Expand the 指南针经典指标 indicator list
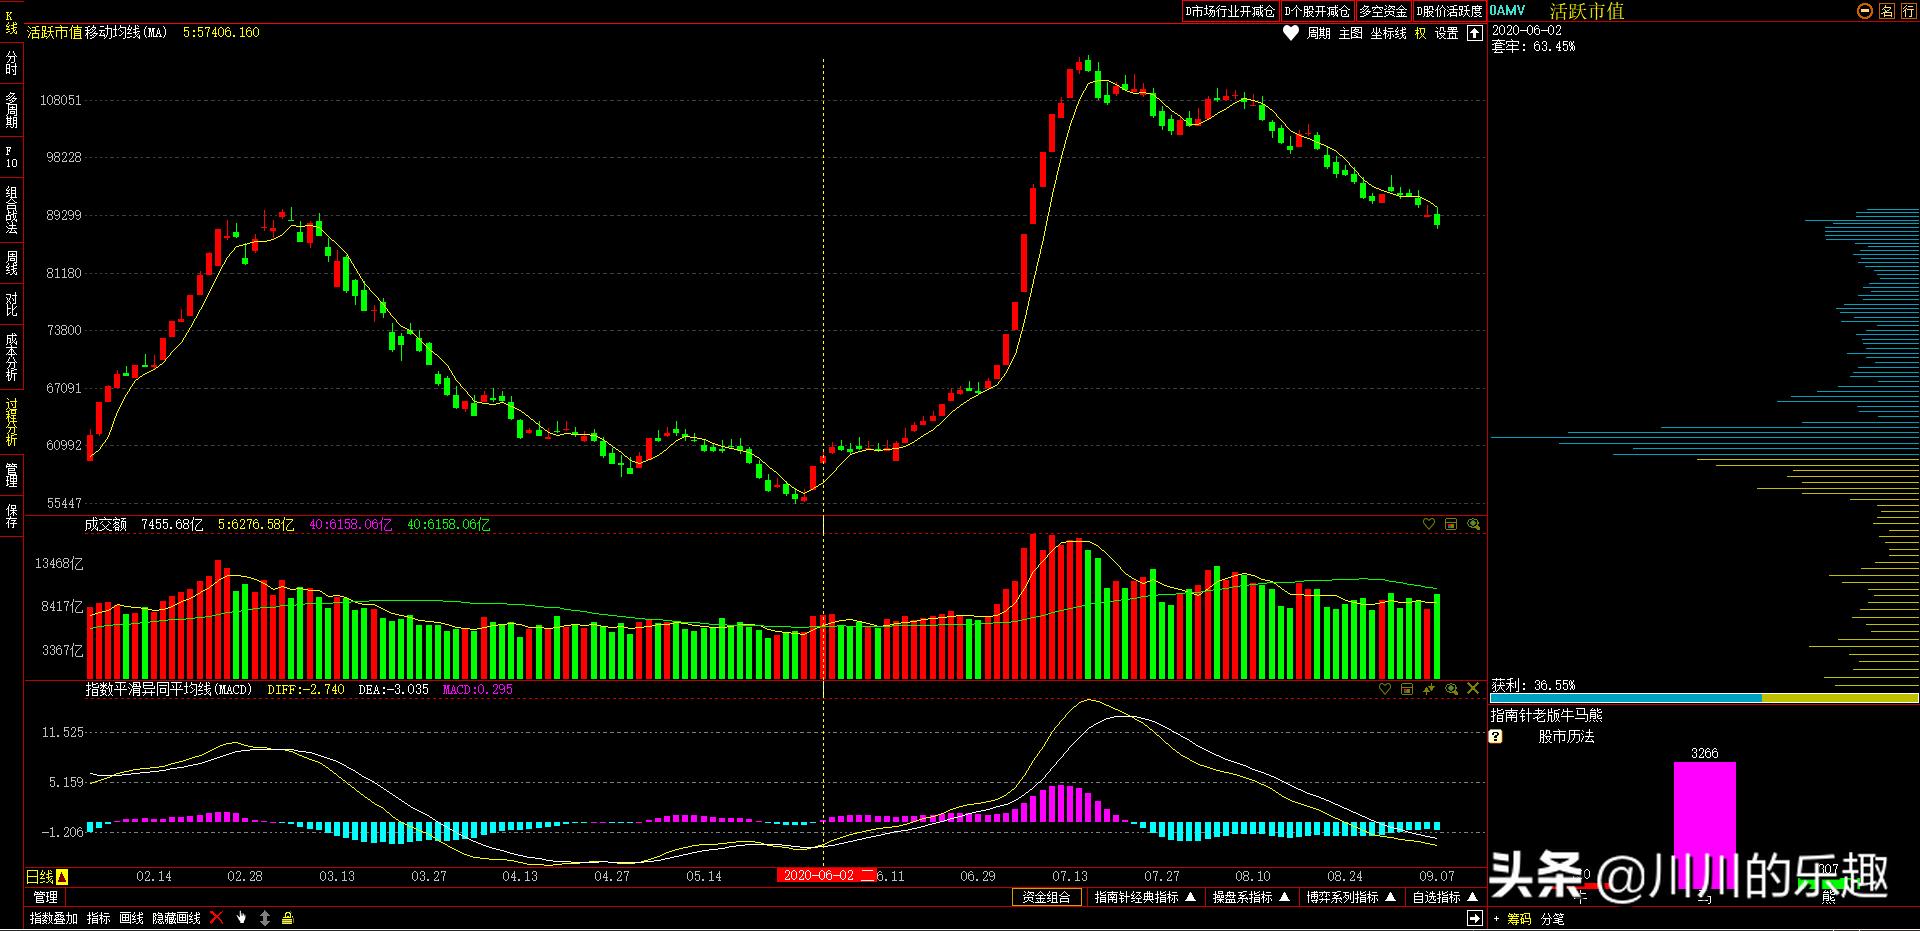Image resolution: width=1920 pixels, height=931 pixels. (1144, 897)
